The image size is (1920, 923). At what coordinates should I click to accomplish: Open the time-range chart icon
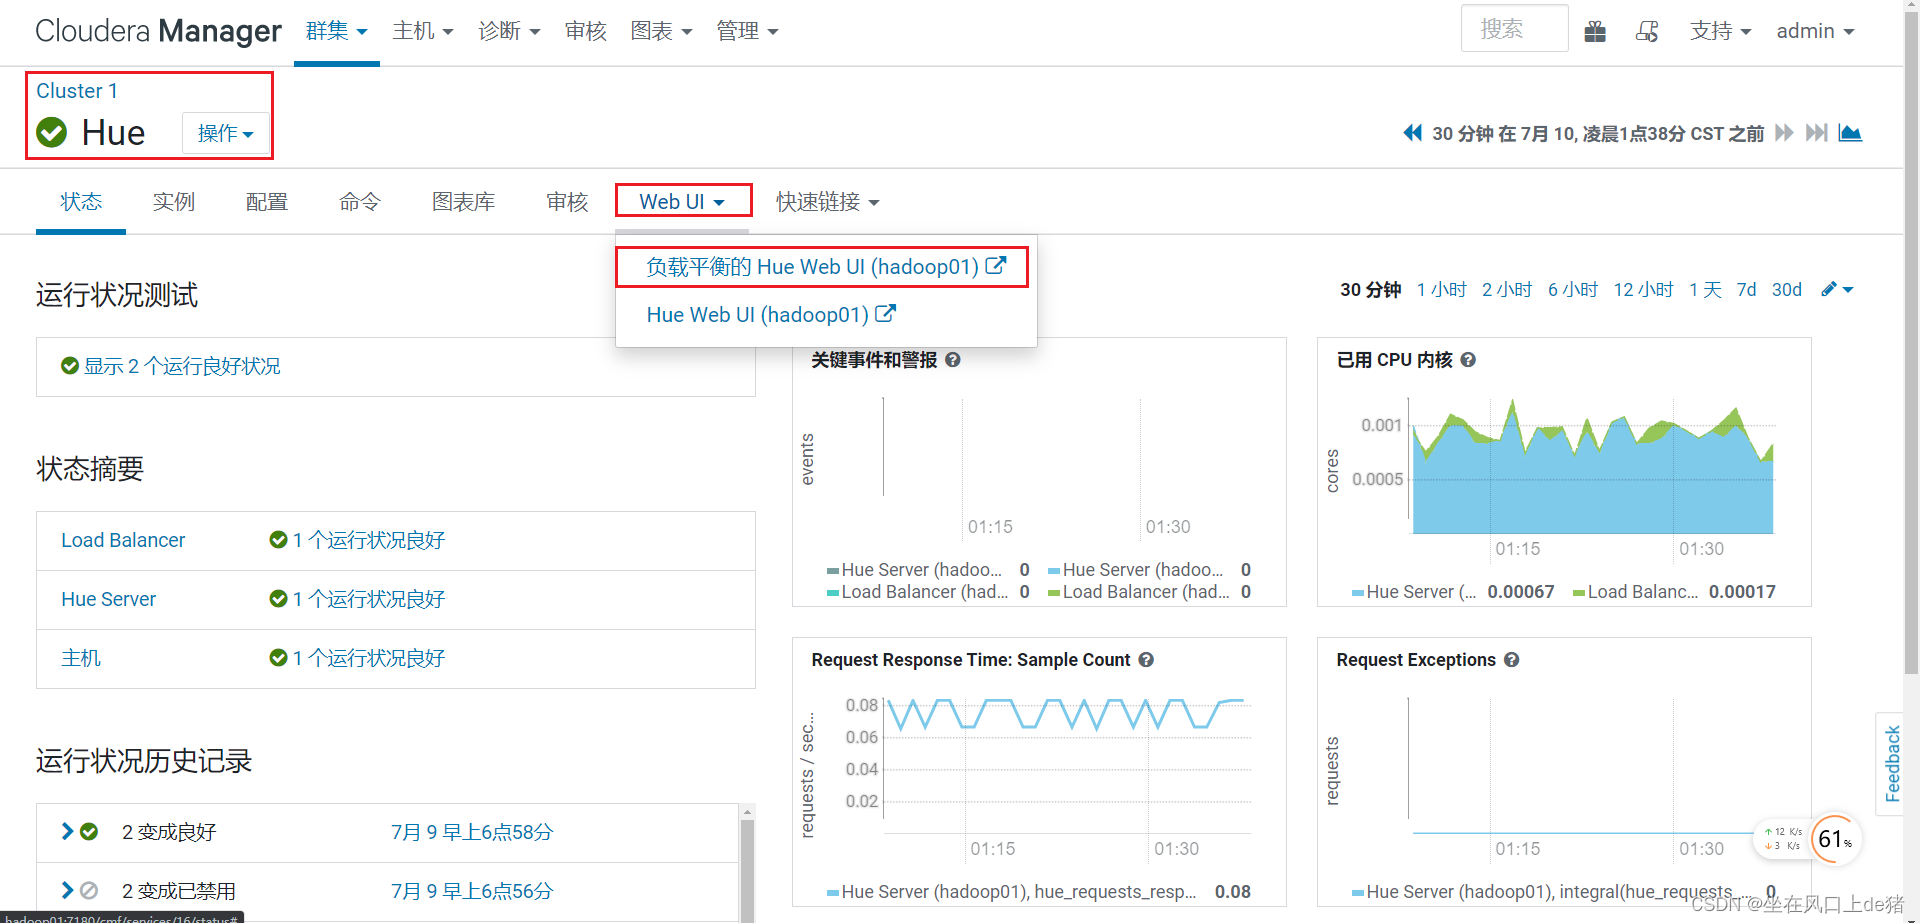pos(1850,133)
